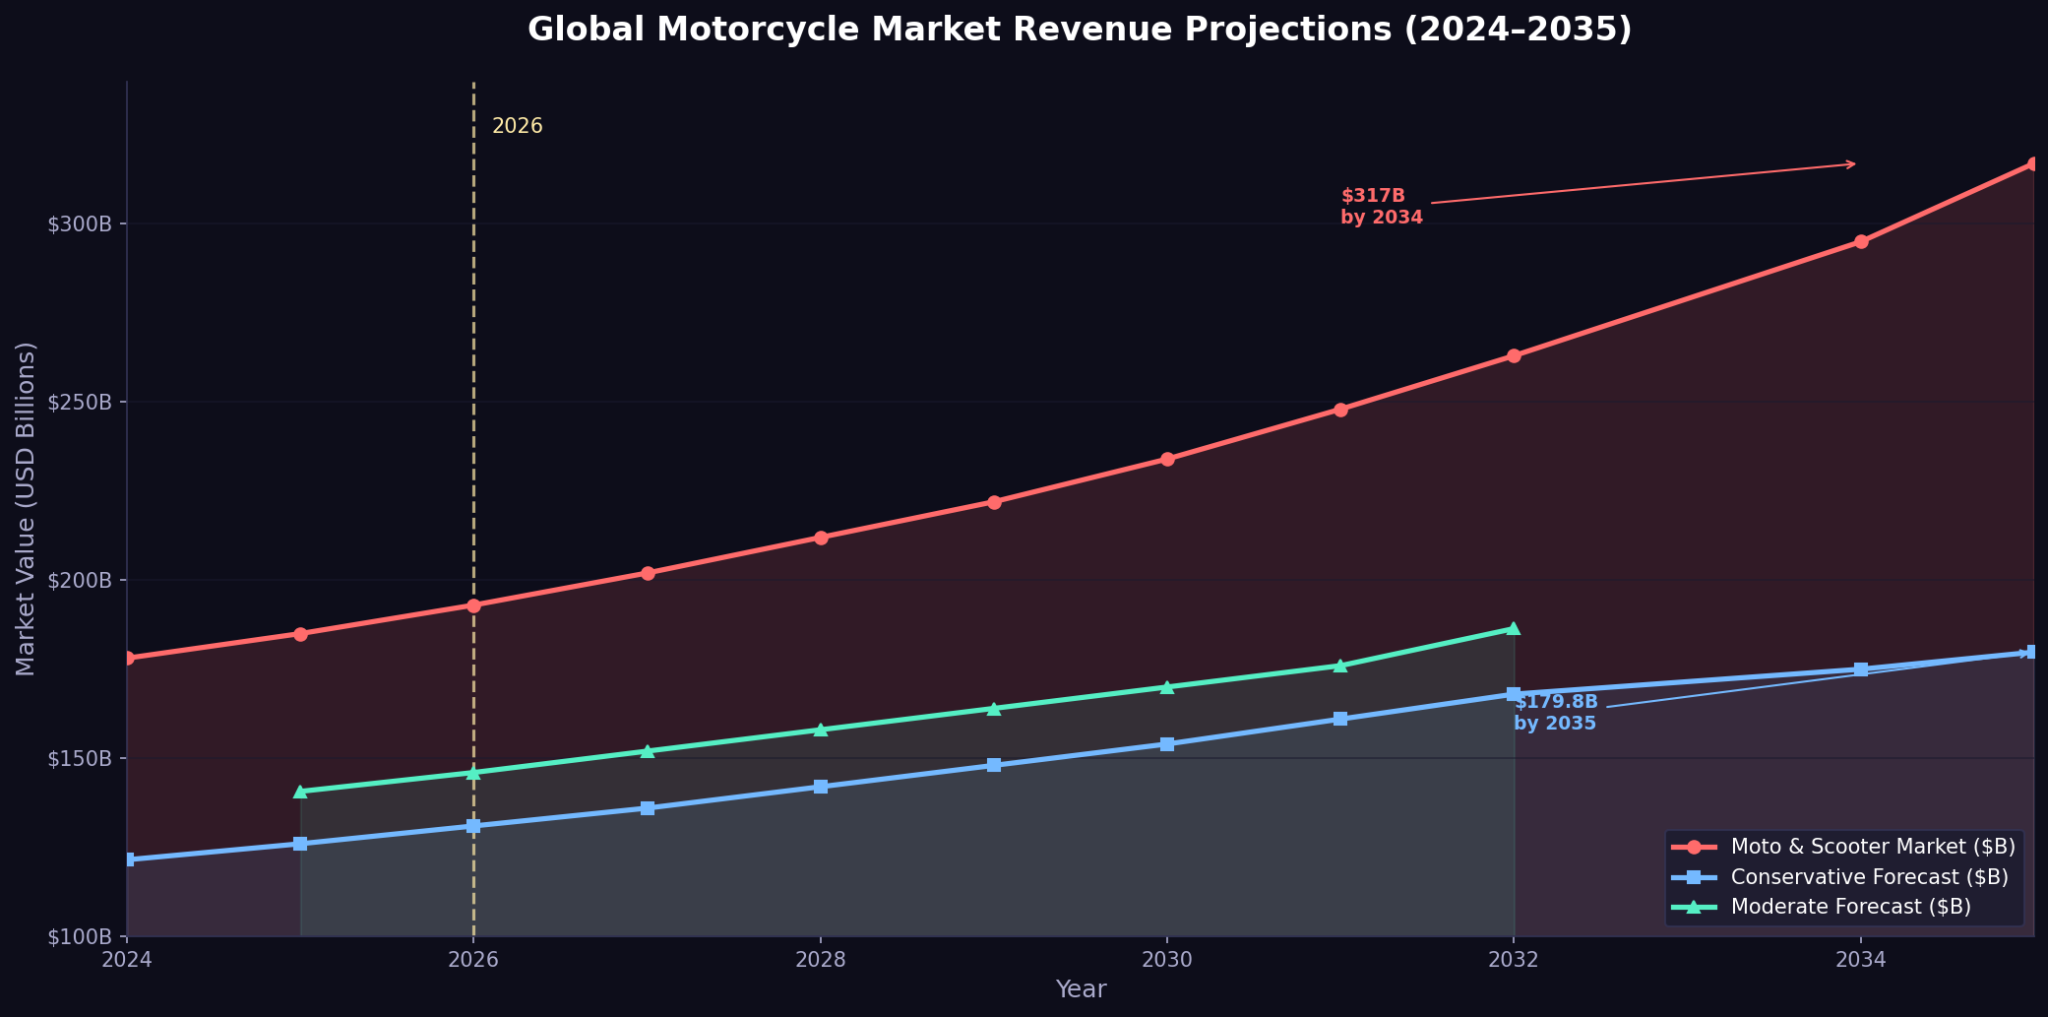
Task: Click the blue square marker at 2031
Action: click(1340, 718)
